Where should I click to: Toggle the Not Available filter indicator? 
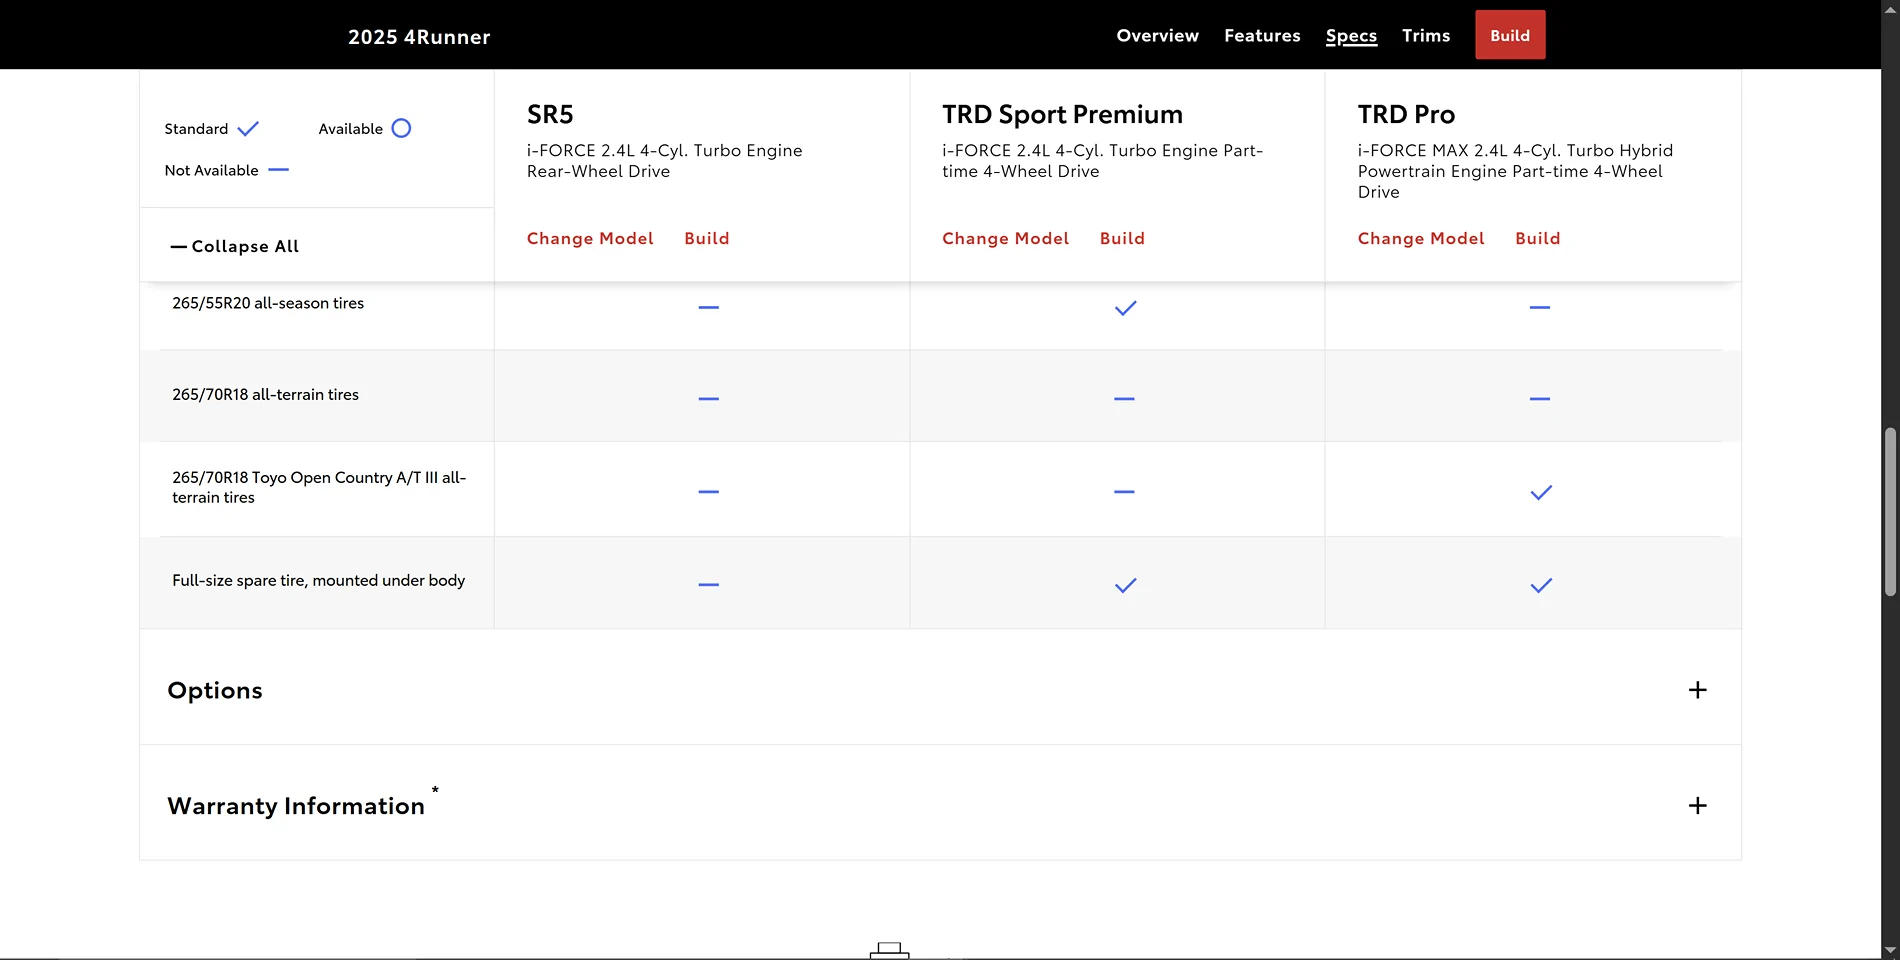point(278,170)
